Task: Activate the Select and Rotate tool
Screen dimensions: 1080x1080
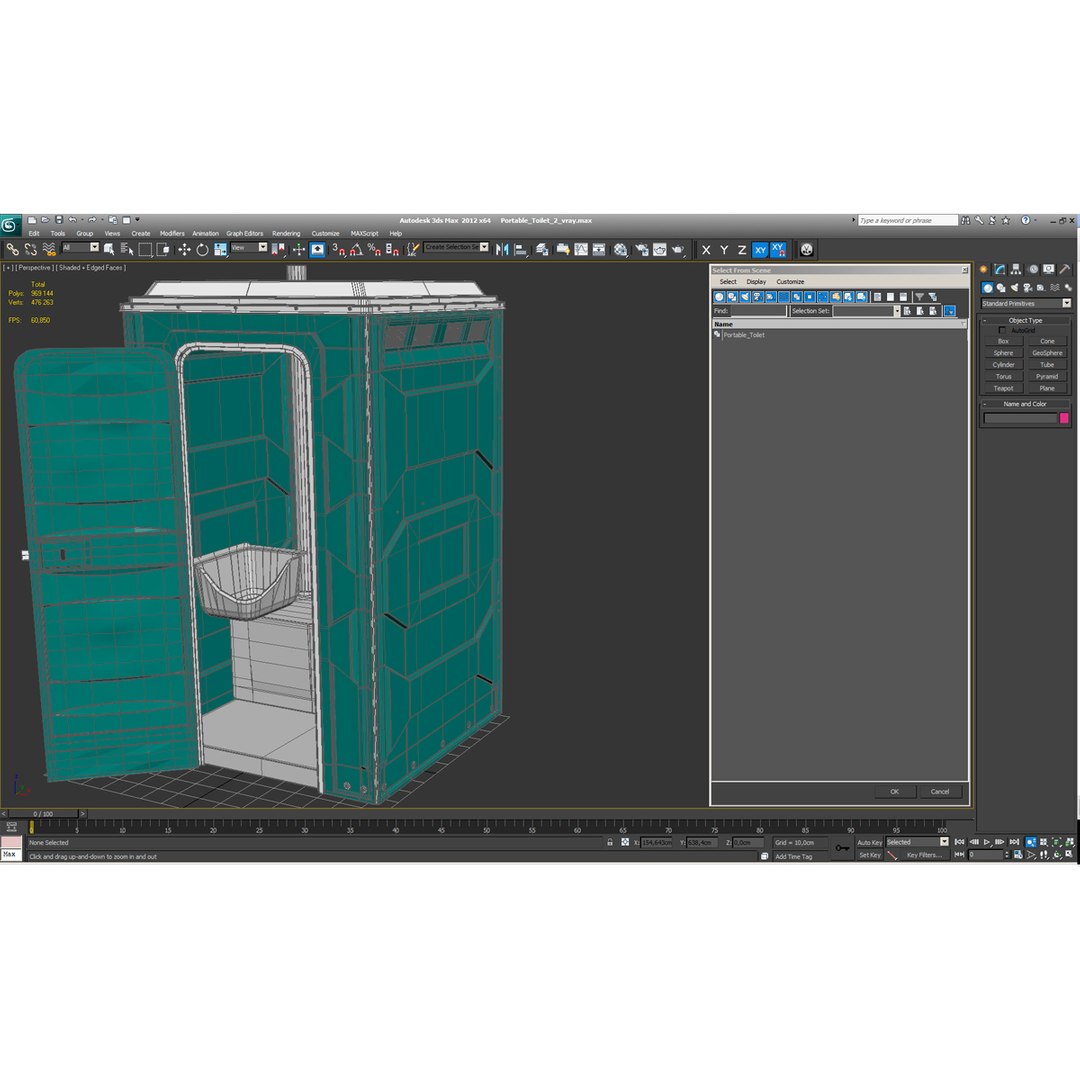Action: [x=202, y=249]
